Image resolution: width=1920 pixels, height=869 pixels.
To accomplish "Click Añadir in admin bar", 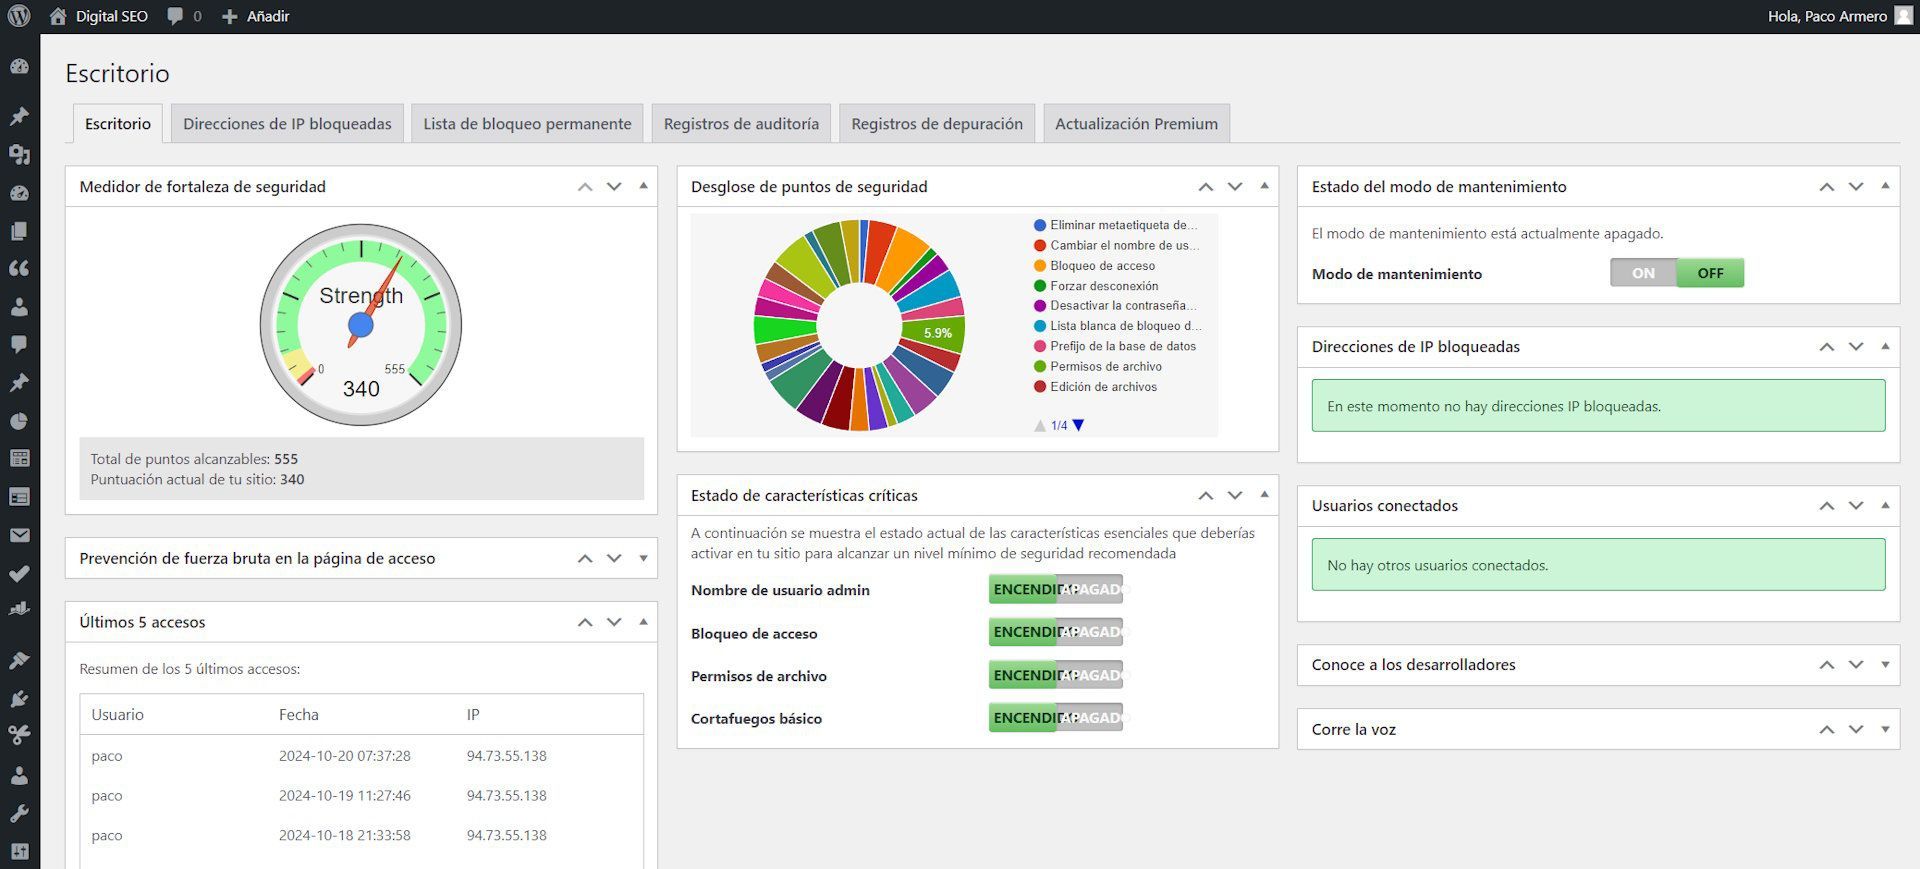I will coord(268,16).
